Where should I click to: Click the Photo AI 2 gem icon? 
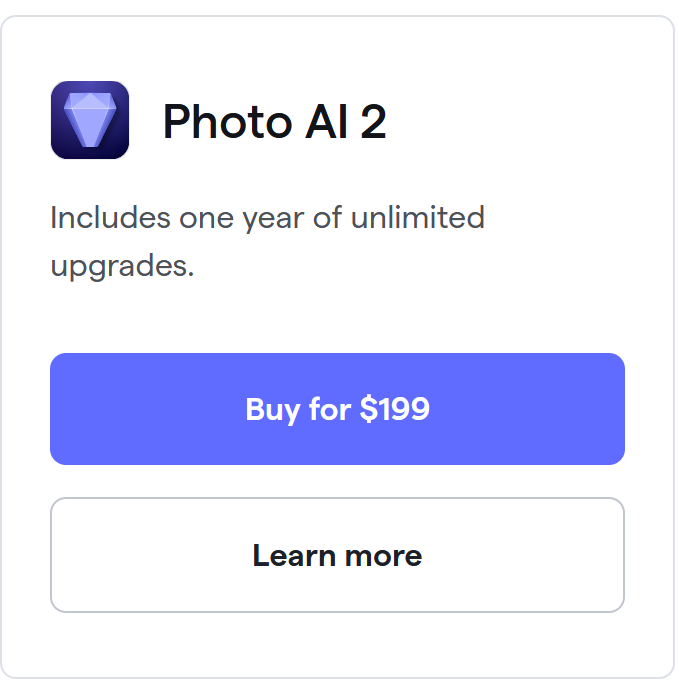click(x=90, y=120)
